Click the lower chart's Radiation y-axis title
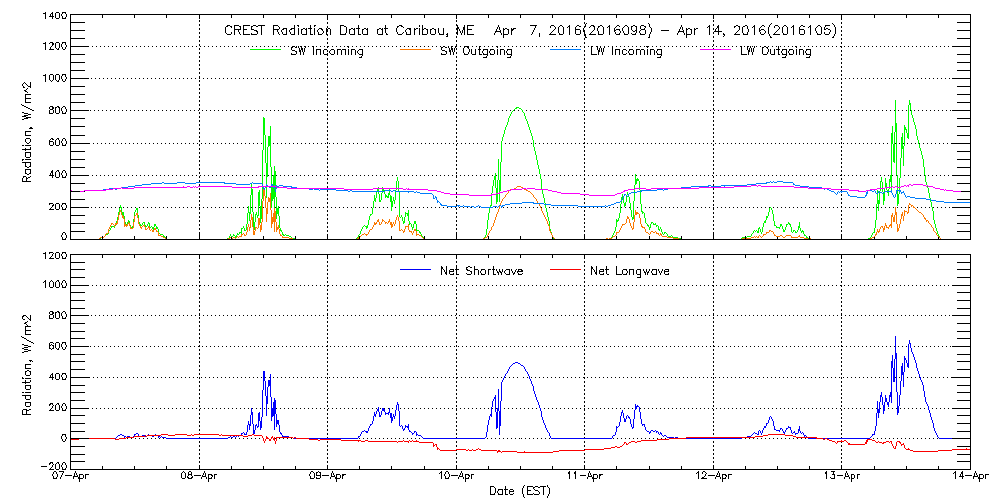This screenshot has height=500, width=1000. pos(29,359)
